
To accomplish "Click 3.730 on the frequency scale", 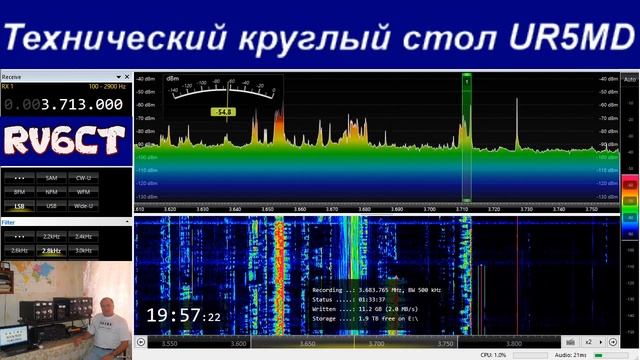I will tap(527, 209).
